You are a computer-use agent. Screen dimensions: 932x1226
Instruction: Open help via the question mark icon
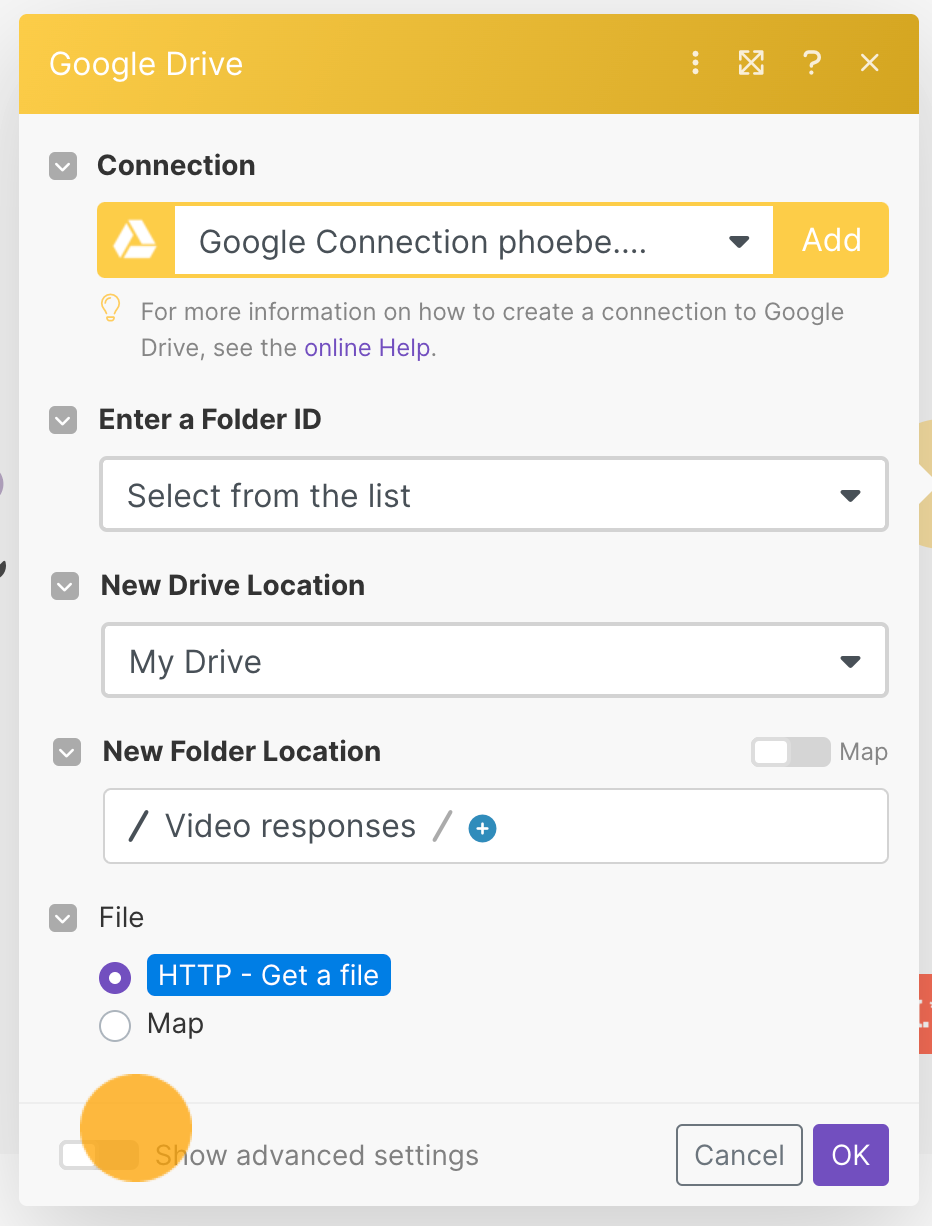coord(812,64)
